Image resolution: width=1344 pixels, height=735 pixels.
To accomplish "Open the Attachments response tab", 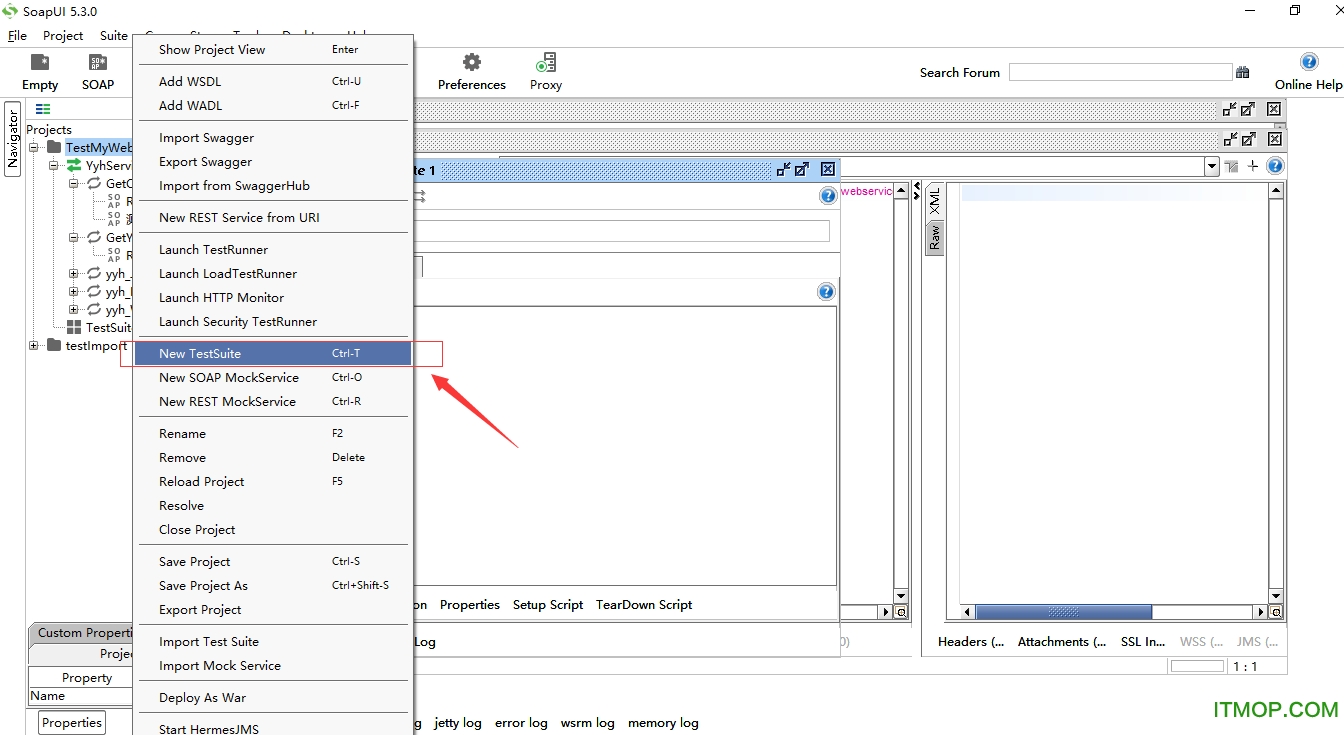I will pos(1062,641).
